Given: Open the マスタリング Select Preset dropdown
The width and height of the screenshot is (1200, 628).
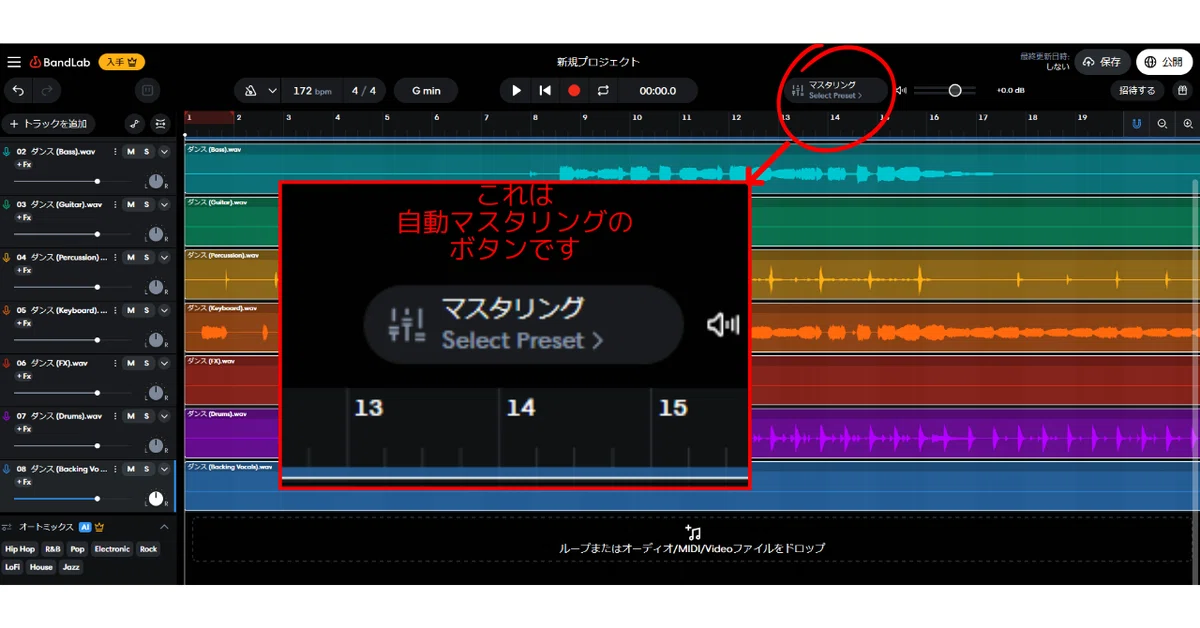Looking at the screenshot, I should pyautogui.click(x=835, y=91).
